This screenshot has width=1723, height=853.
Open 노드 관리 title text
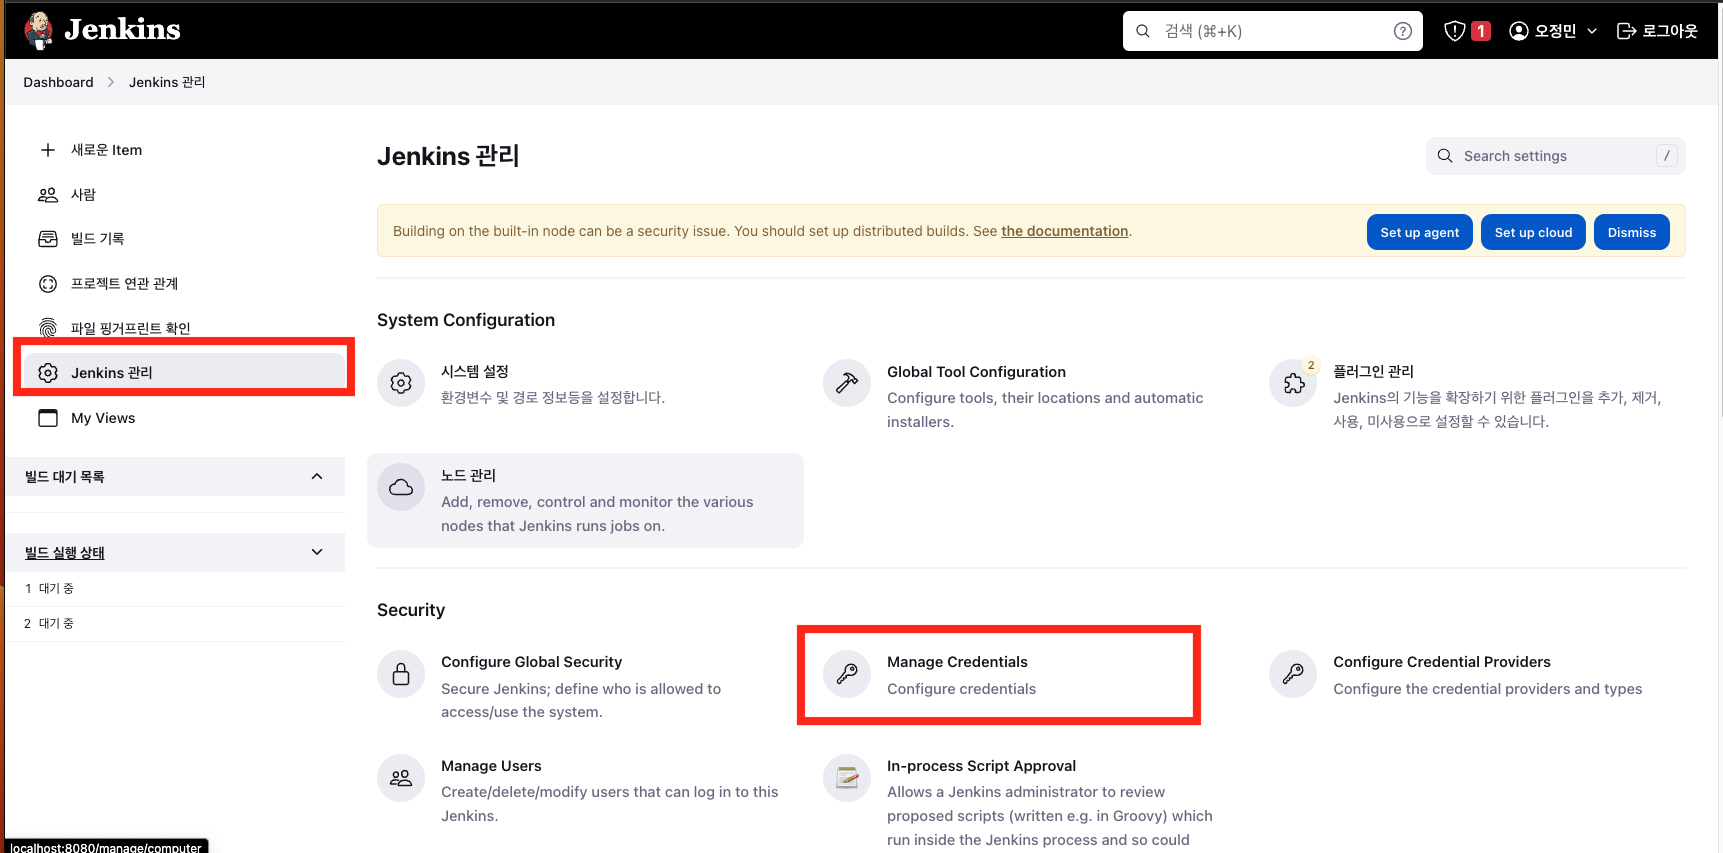(x=468, y=475)
